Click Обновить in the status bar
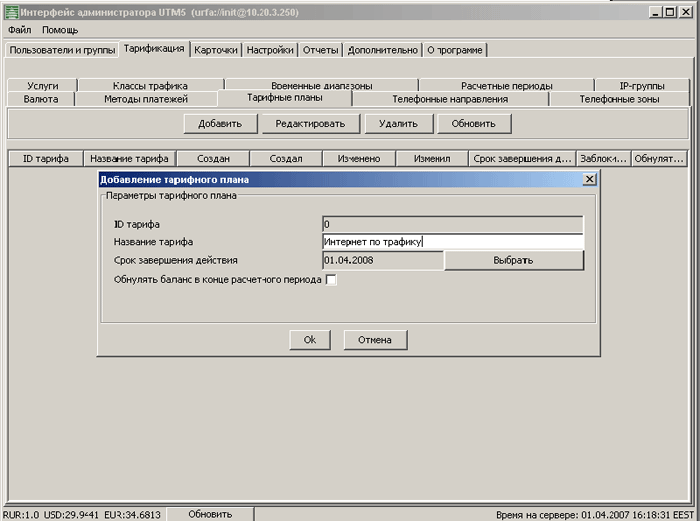 (x=210, y=514)
